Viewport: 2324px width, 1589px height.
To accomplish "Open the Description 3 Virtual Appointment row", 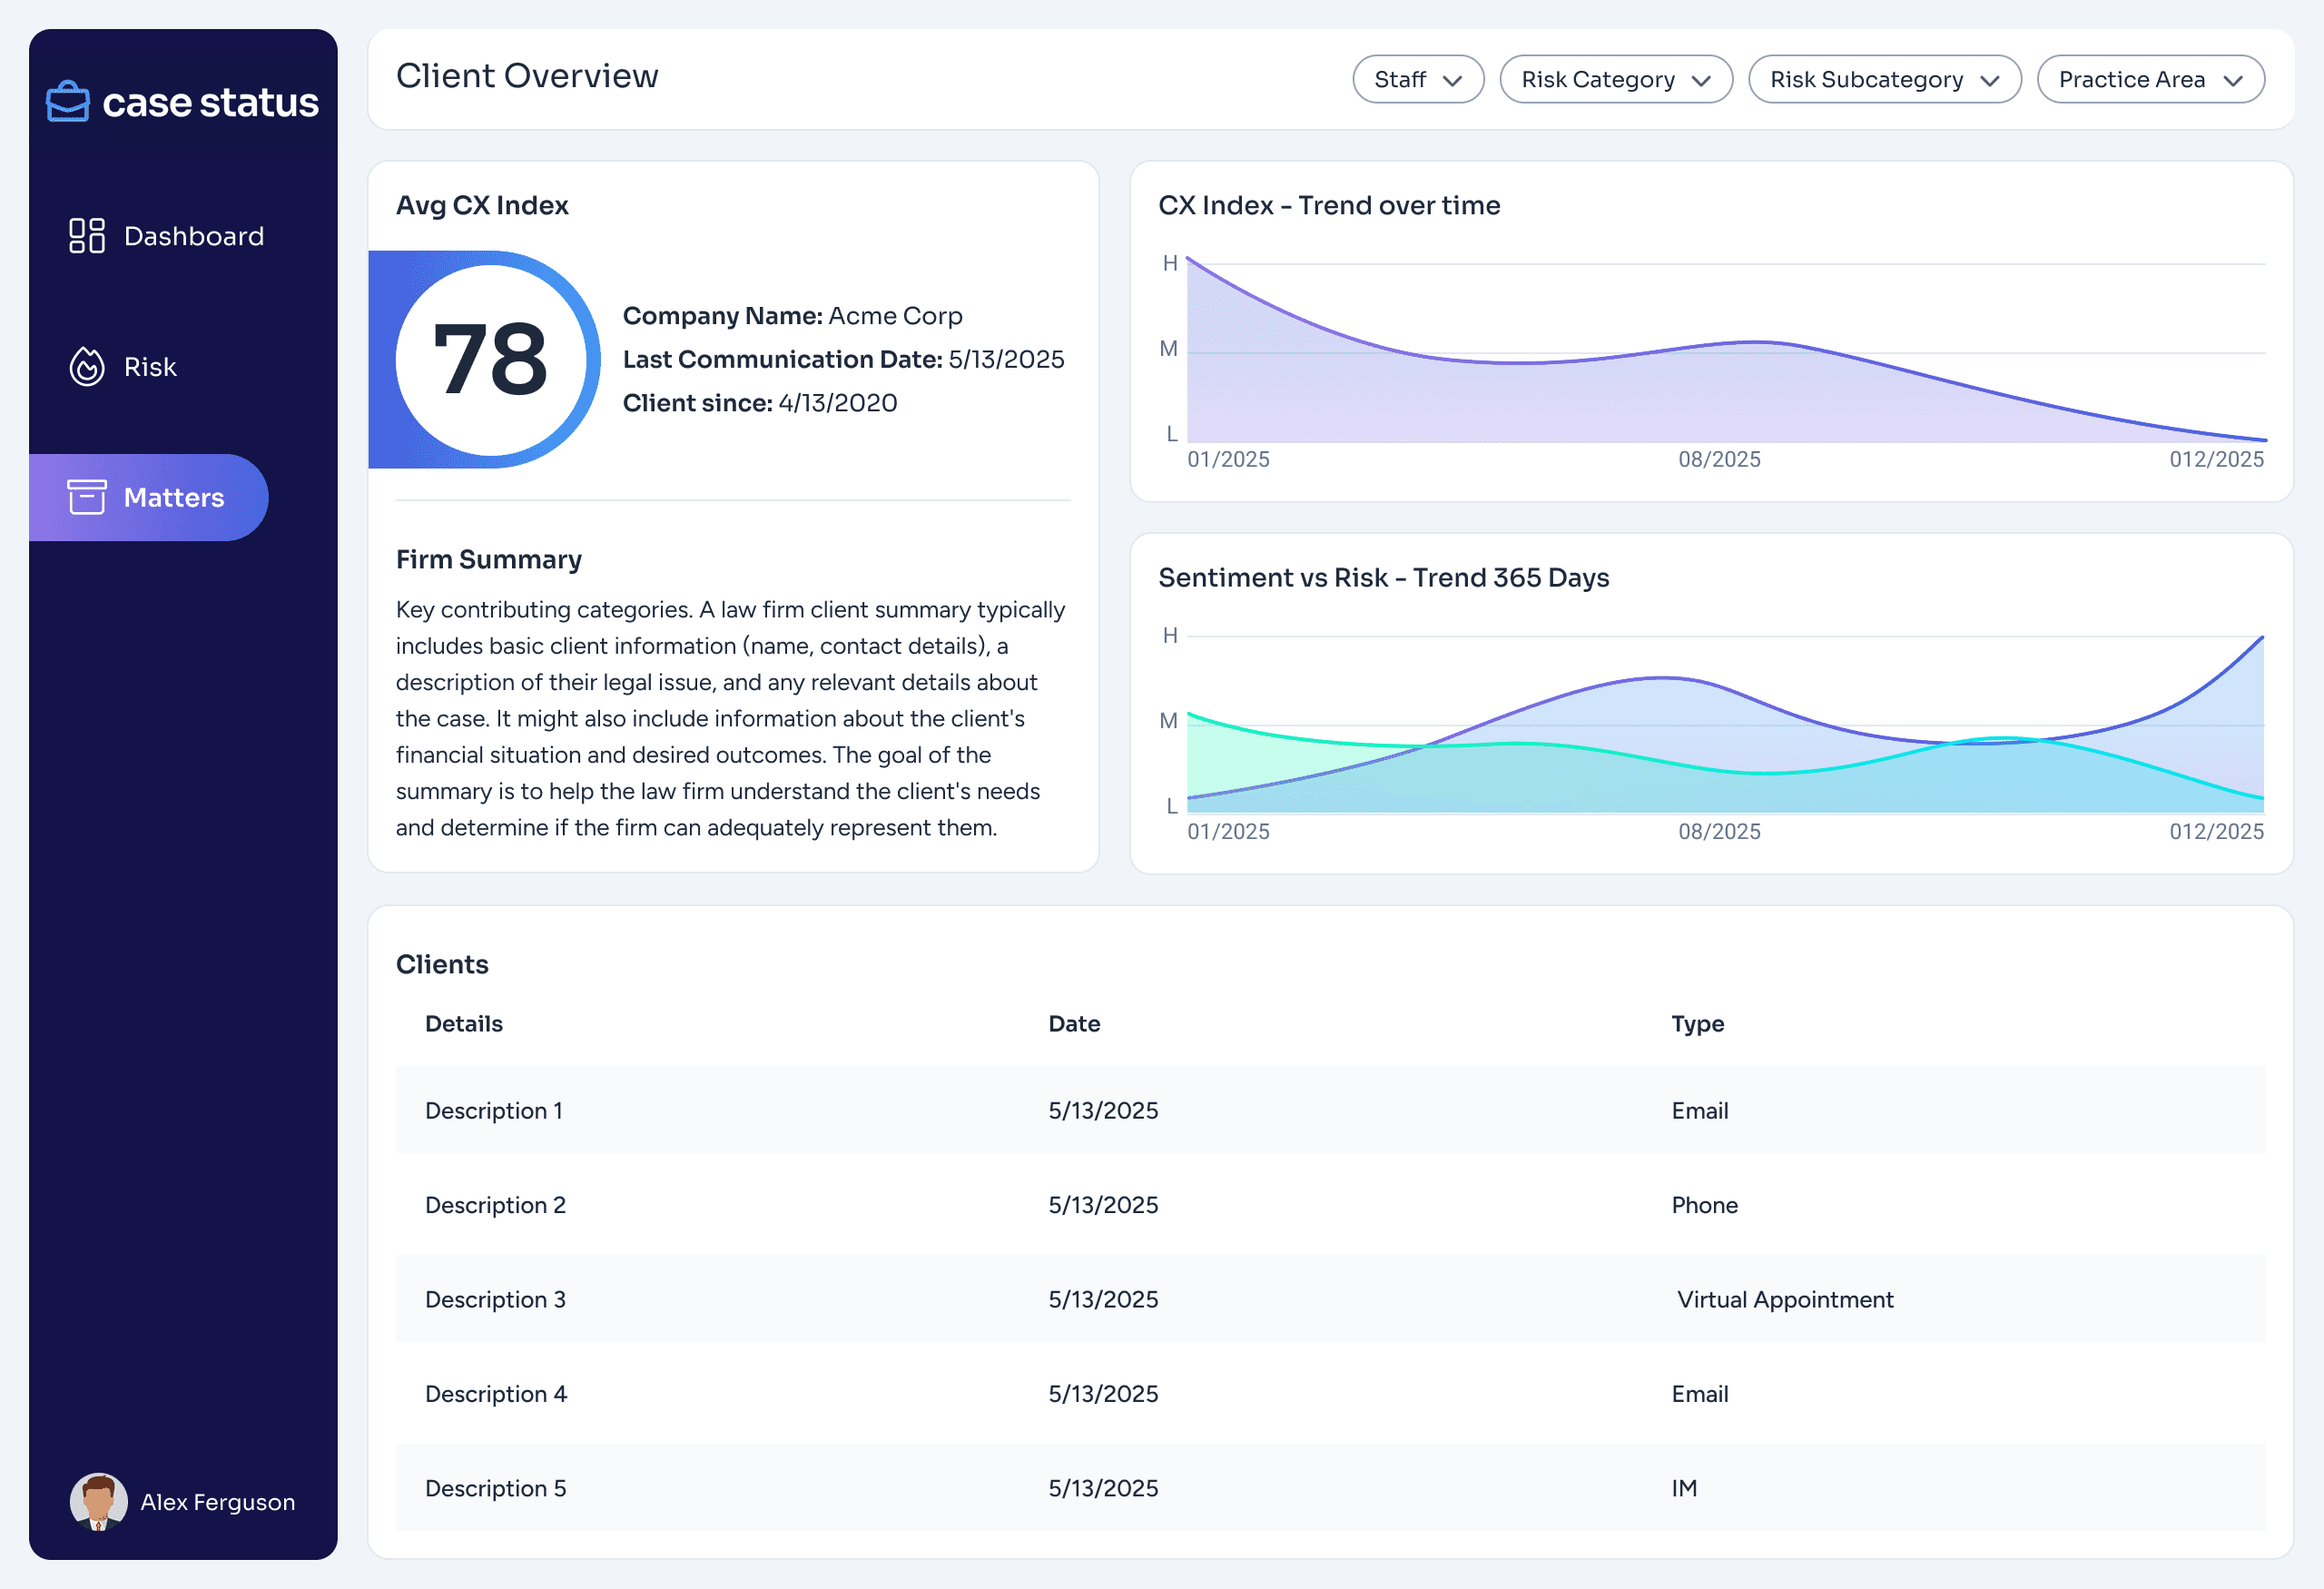I will [1329, 1299].
